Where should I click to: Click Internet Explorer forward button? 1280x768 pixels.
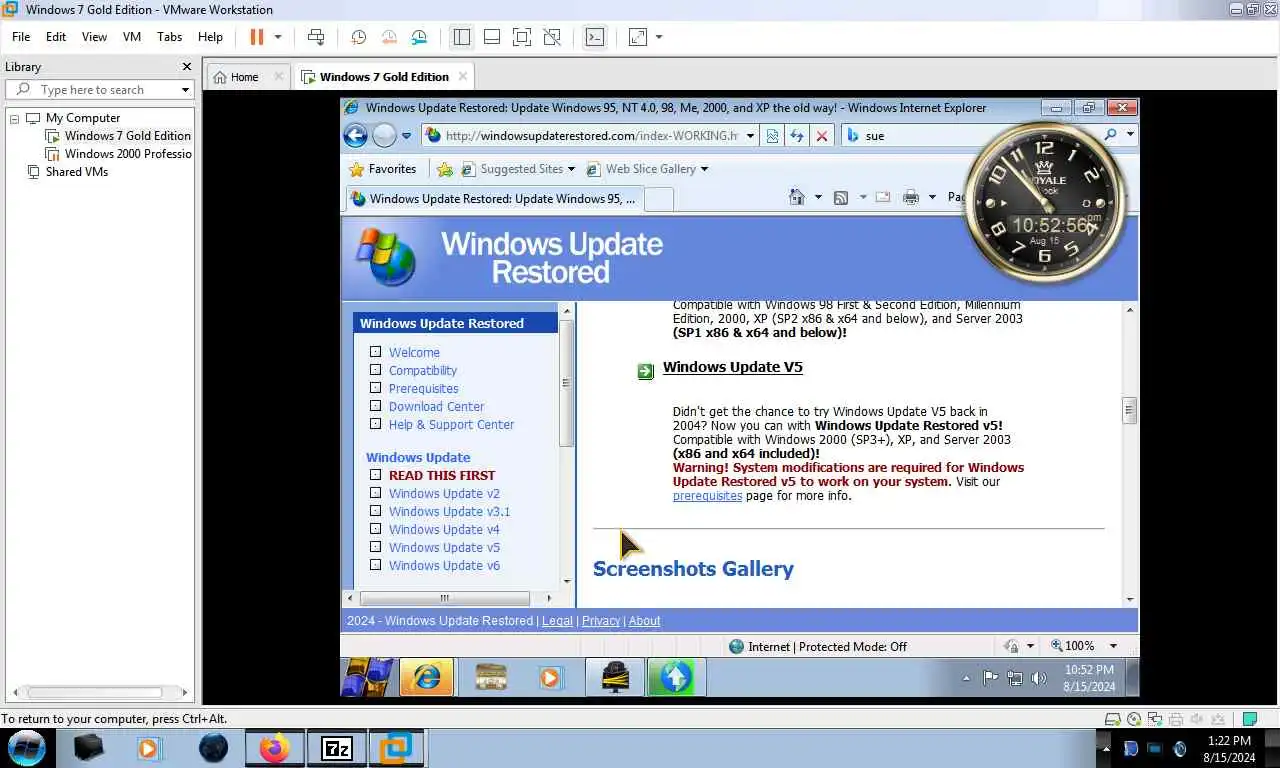tap(384, 135)
